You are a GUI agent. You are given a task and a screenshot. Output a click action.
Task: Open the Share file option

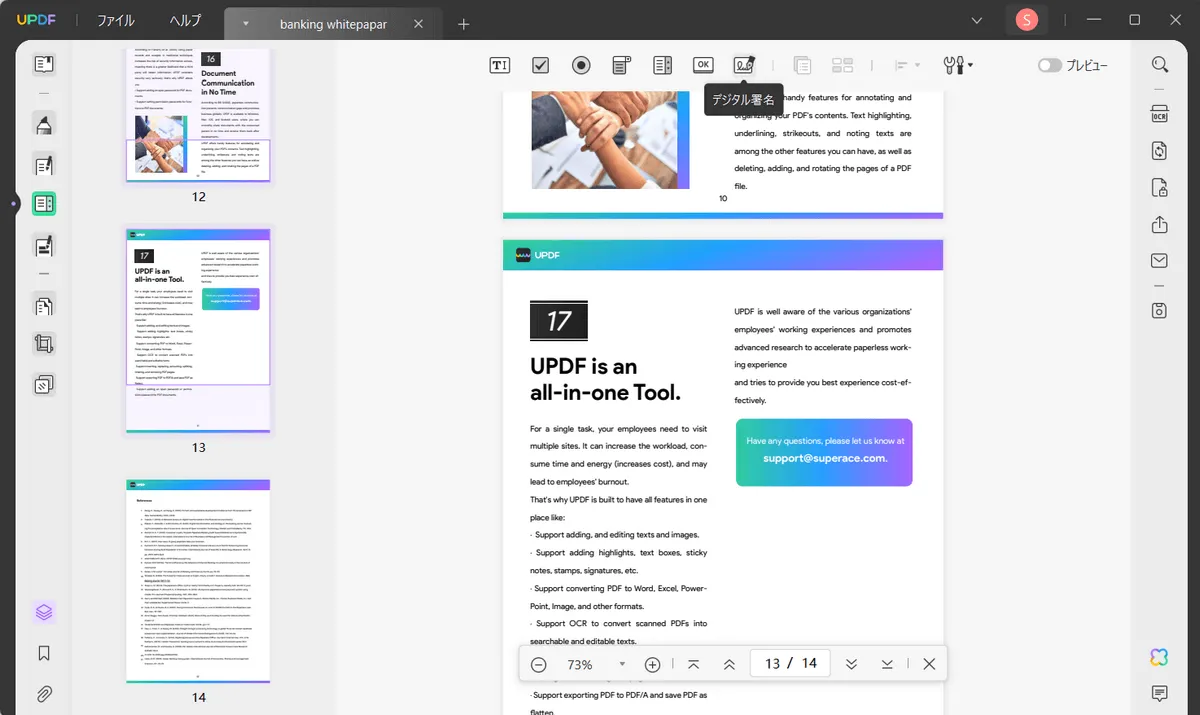click(1159, 224)
